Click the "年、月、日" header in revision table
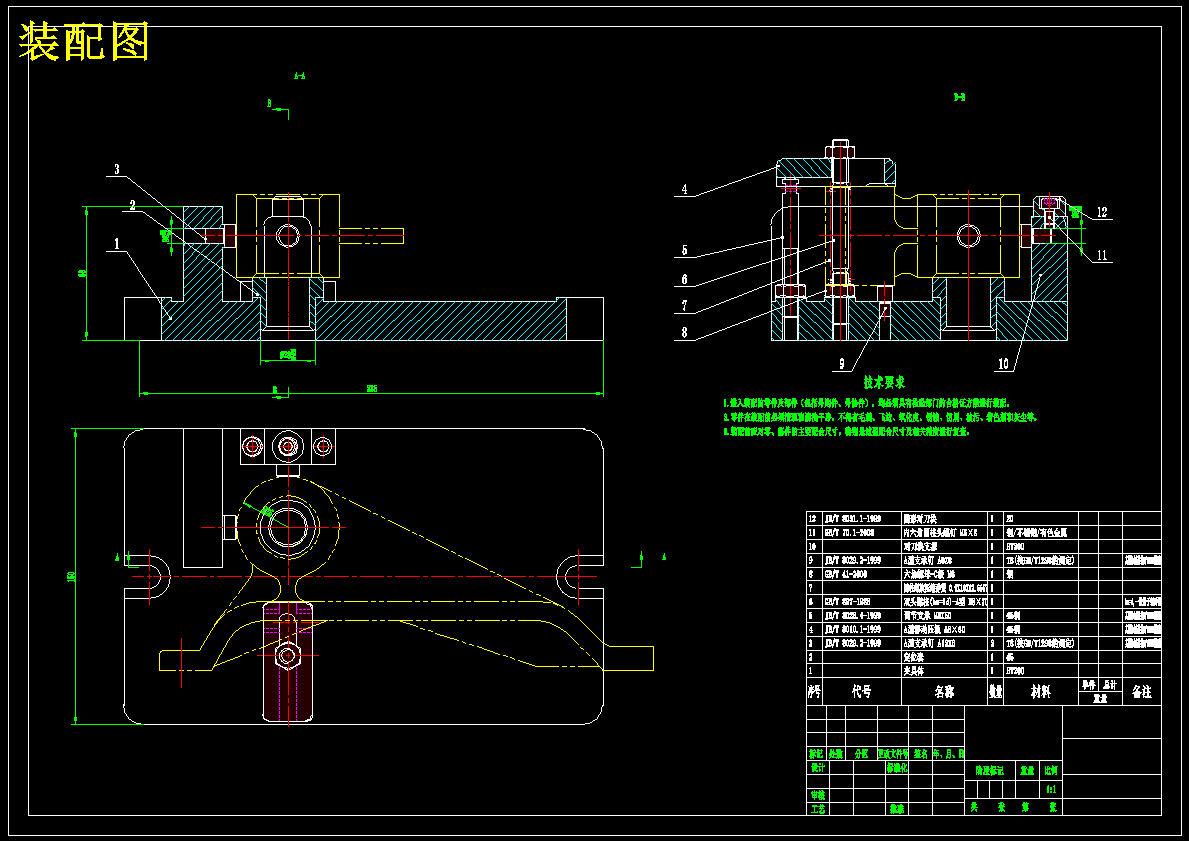Viewport: 1189px width, 841px height. (x=948, y=755)
